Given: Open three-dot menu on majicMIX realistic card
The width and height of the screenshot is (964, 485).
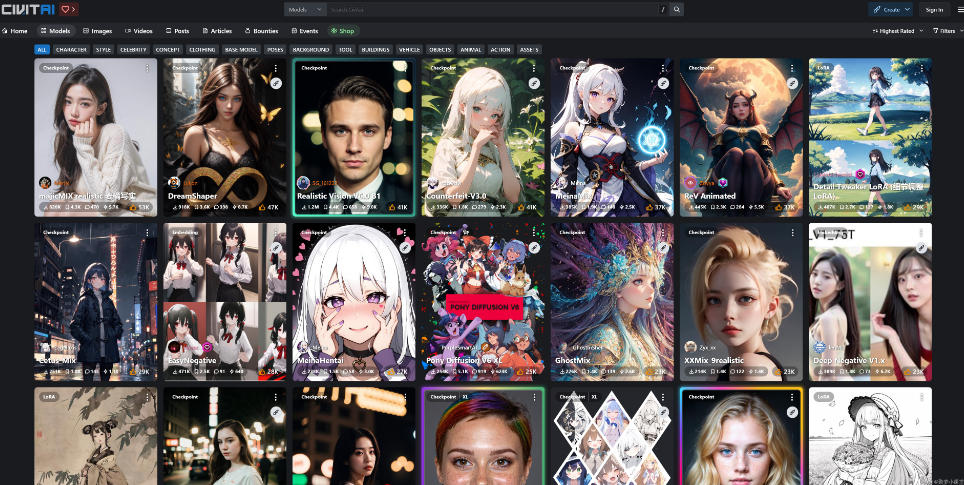Looking at the screenshot, I should [147, 68].
